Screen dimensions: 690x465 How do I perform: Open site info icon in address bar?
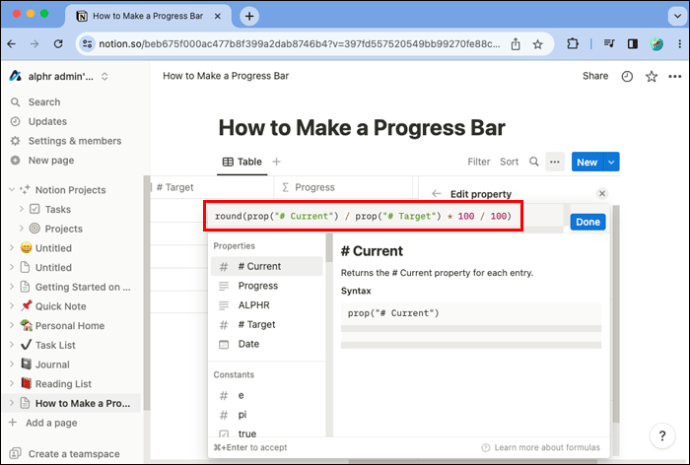(88, 44)
